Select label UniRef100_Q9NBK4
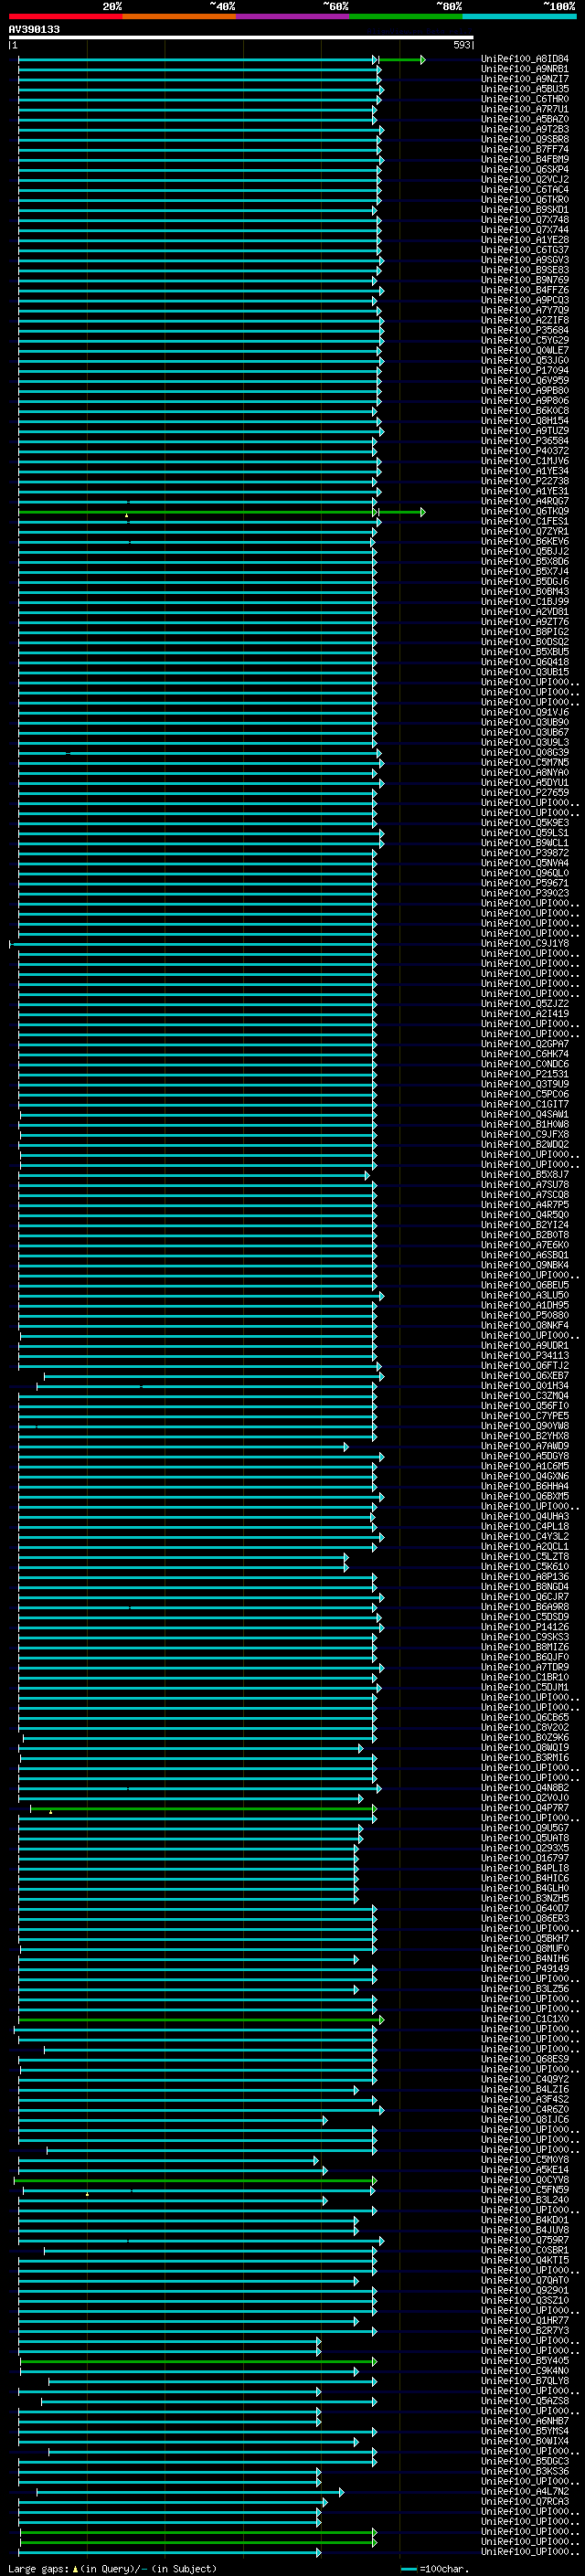 (525, 1265)
